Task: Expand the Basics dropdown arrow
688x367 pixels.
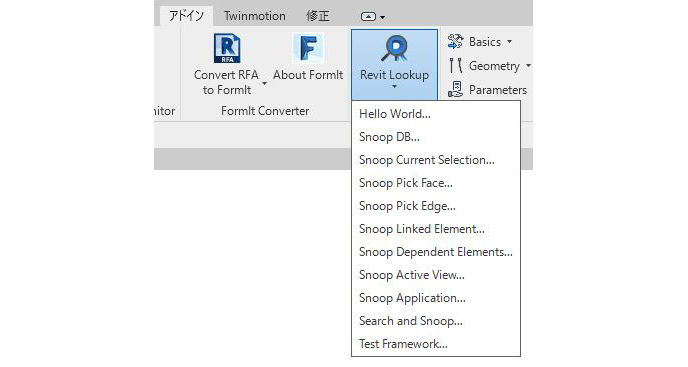Action: pos(509,42)
